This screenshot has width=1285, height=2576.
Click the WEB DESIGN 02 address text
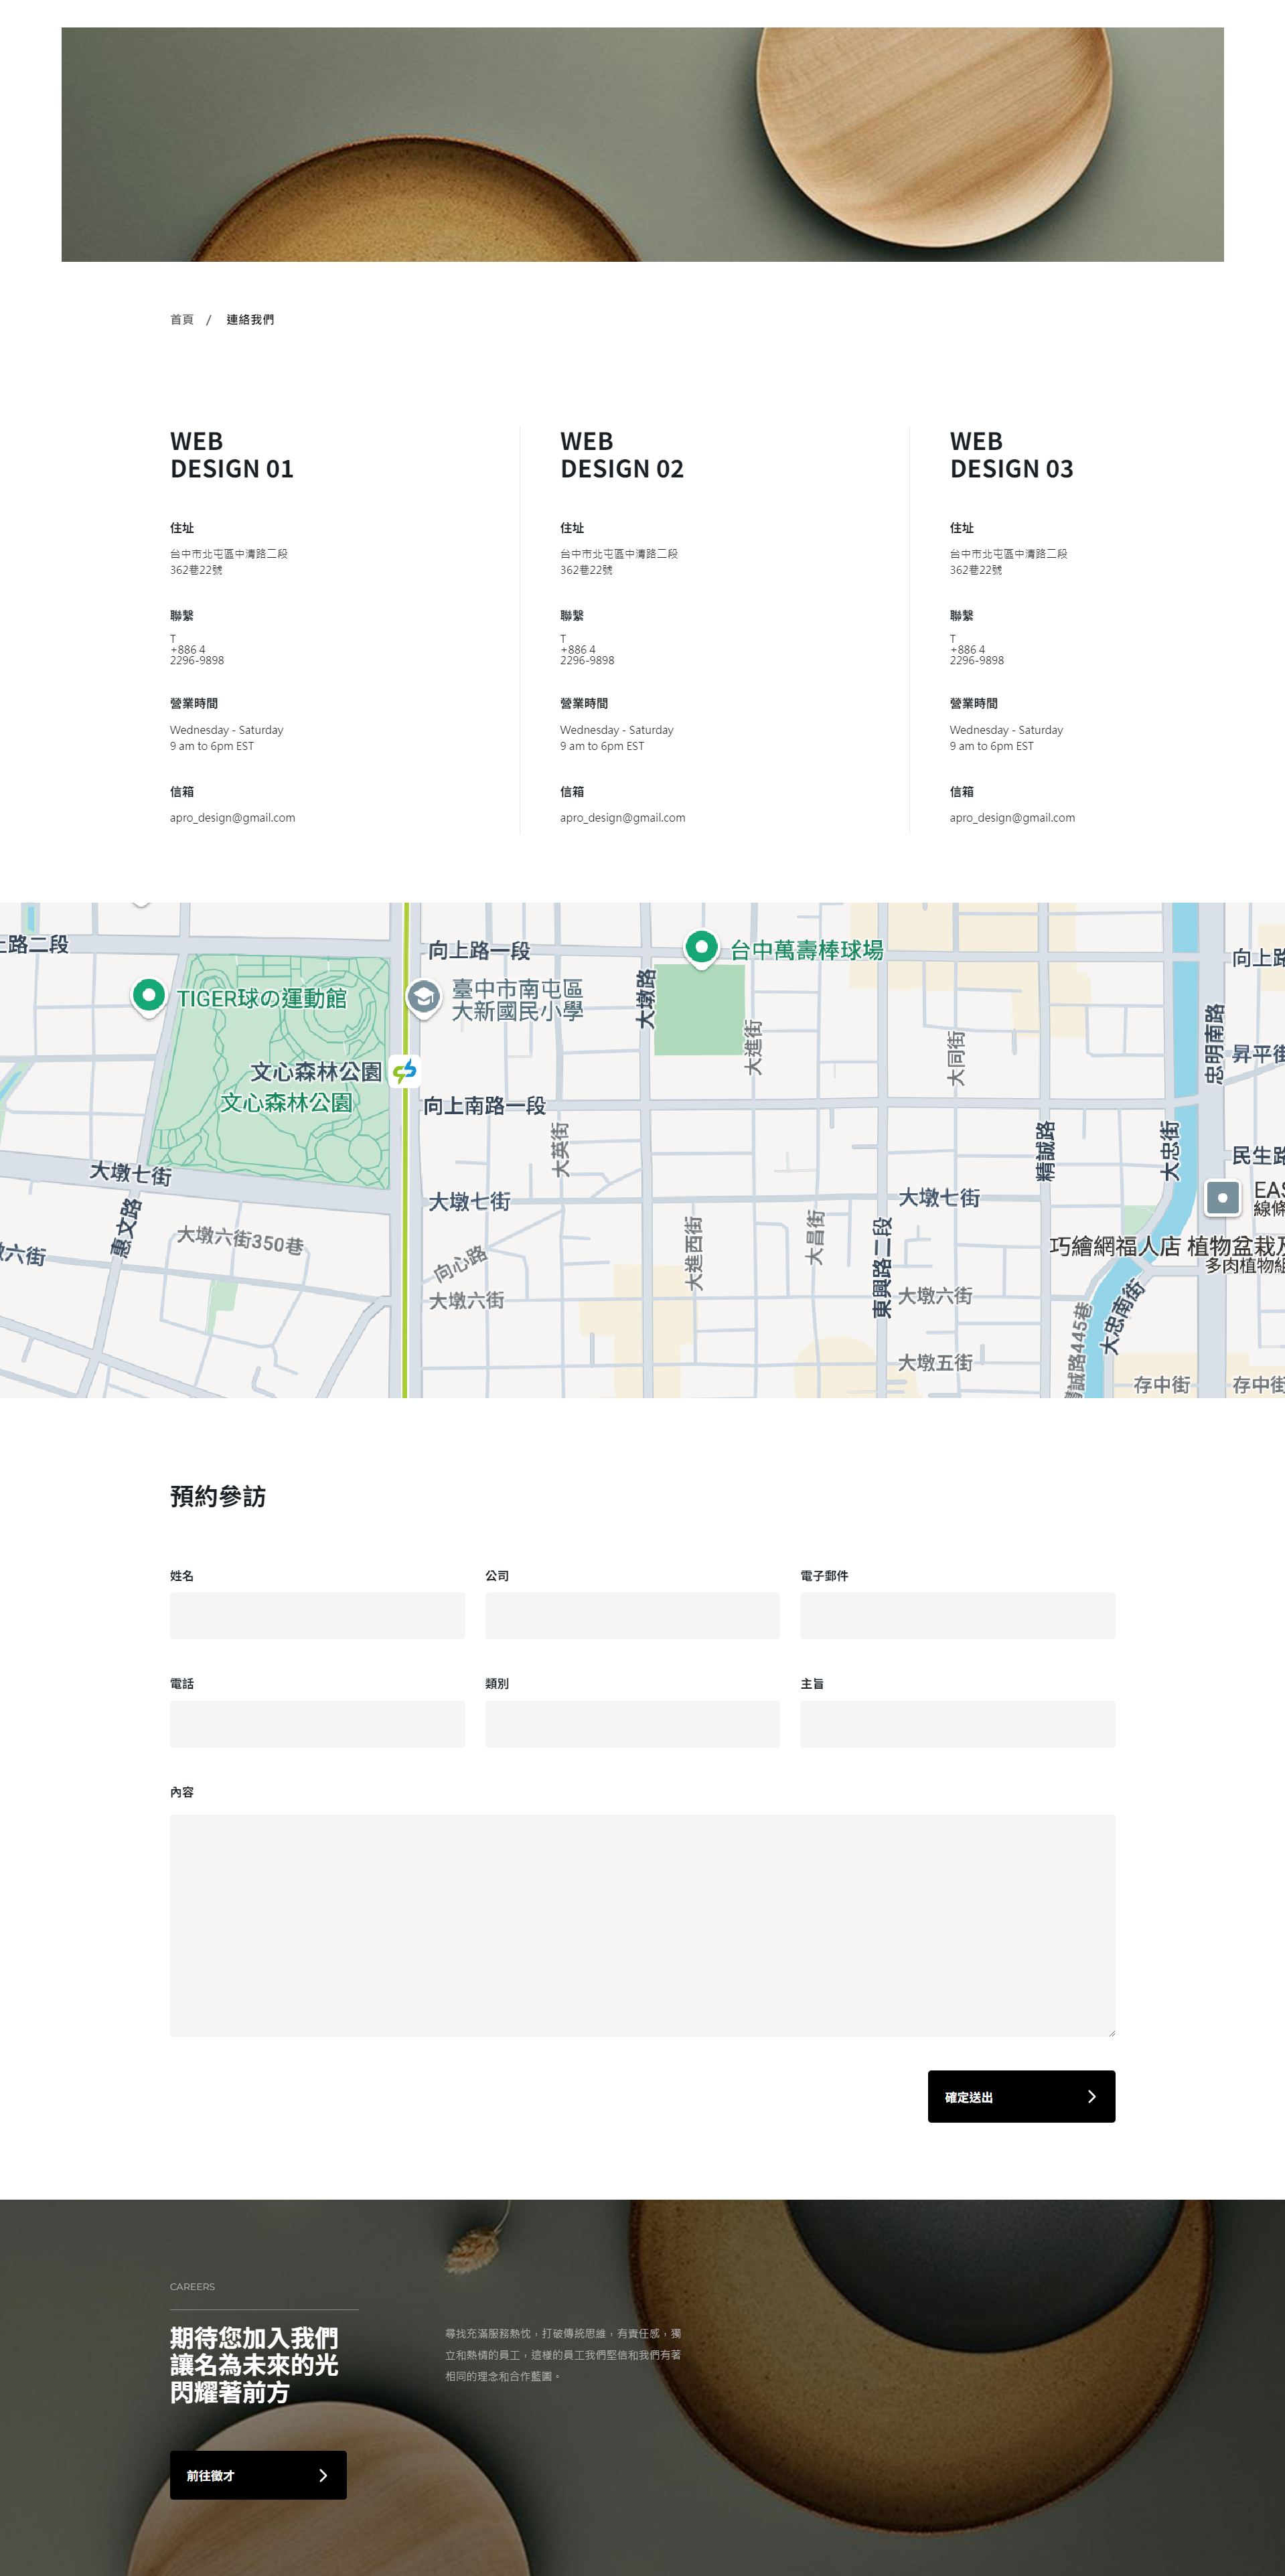(x=618, y=562)
